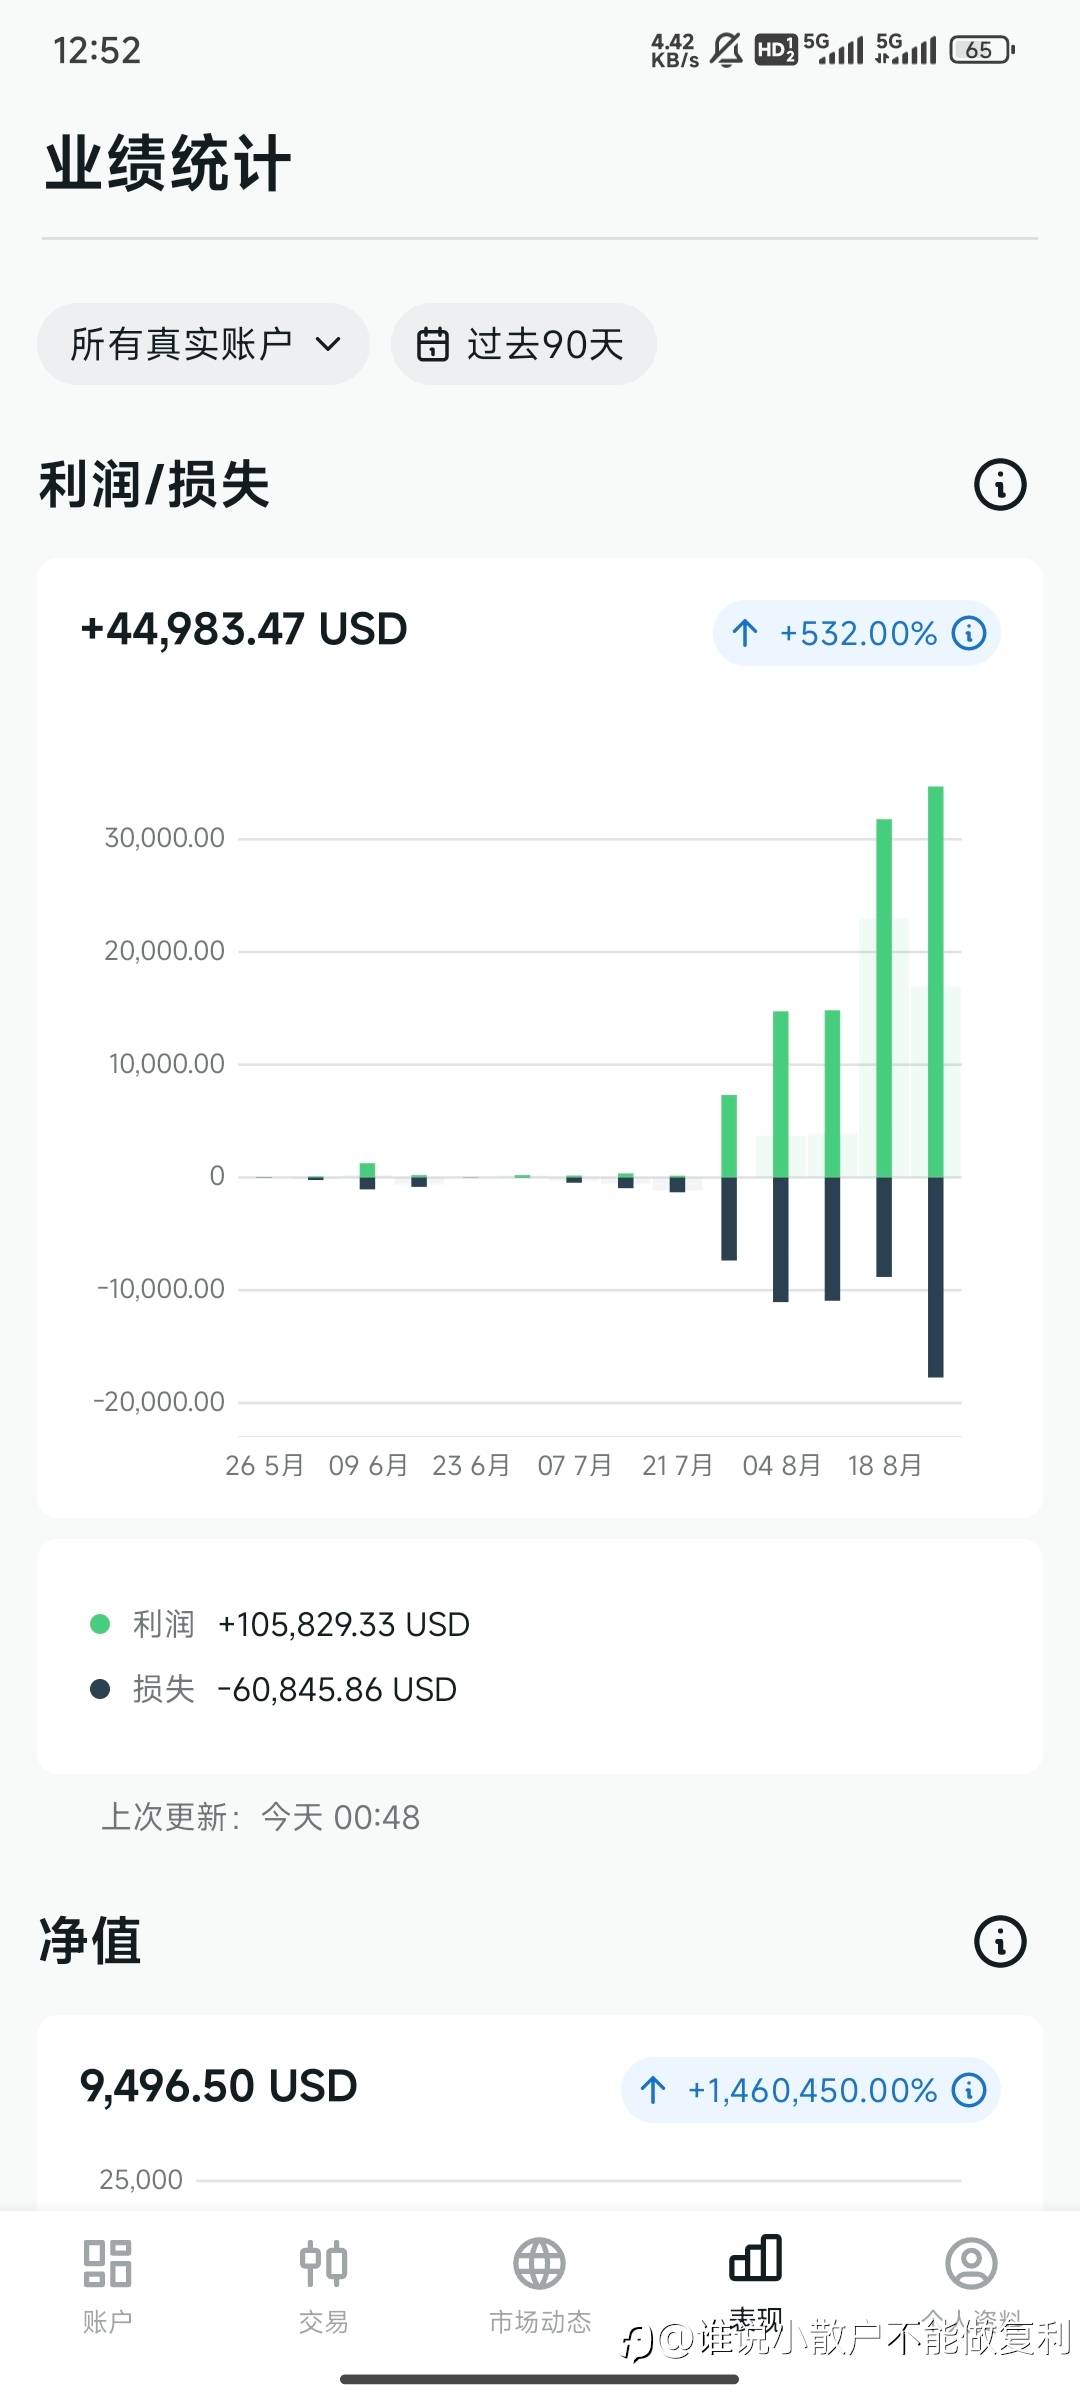Select the tallest green profit bar
Image resolution: width=1080 pixels, height=2400 pixels.
(x=936, y=980)
